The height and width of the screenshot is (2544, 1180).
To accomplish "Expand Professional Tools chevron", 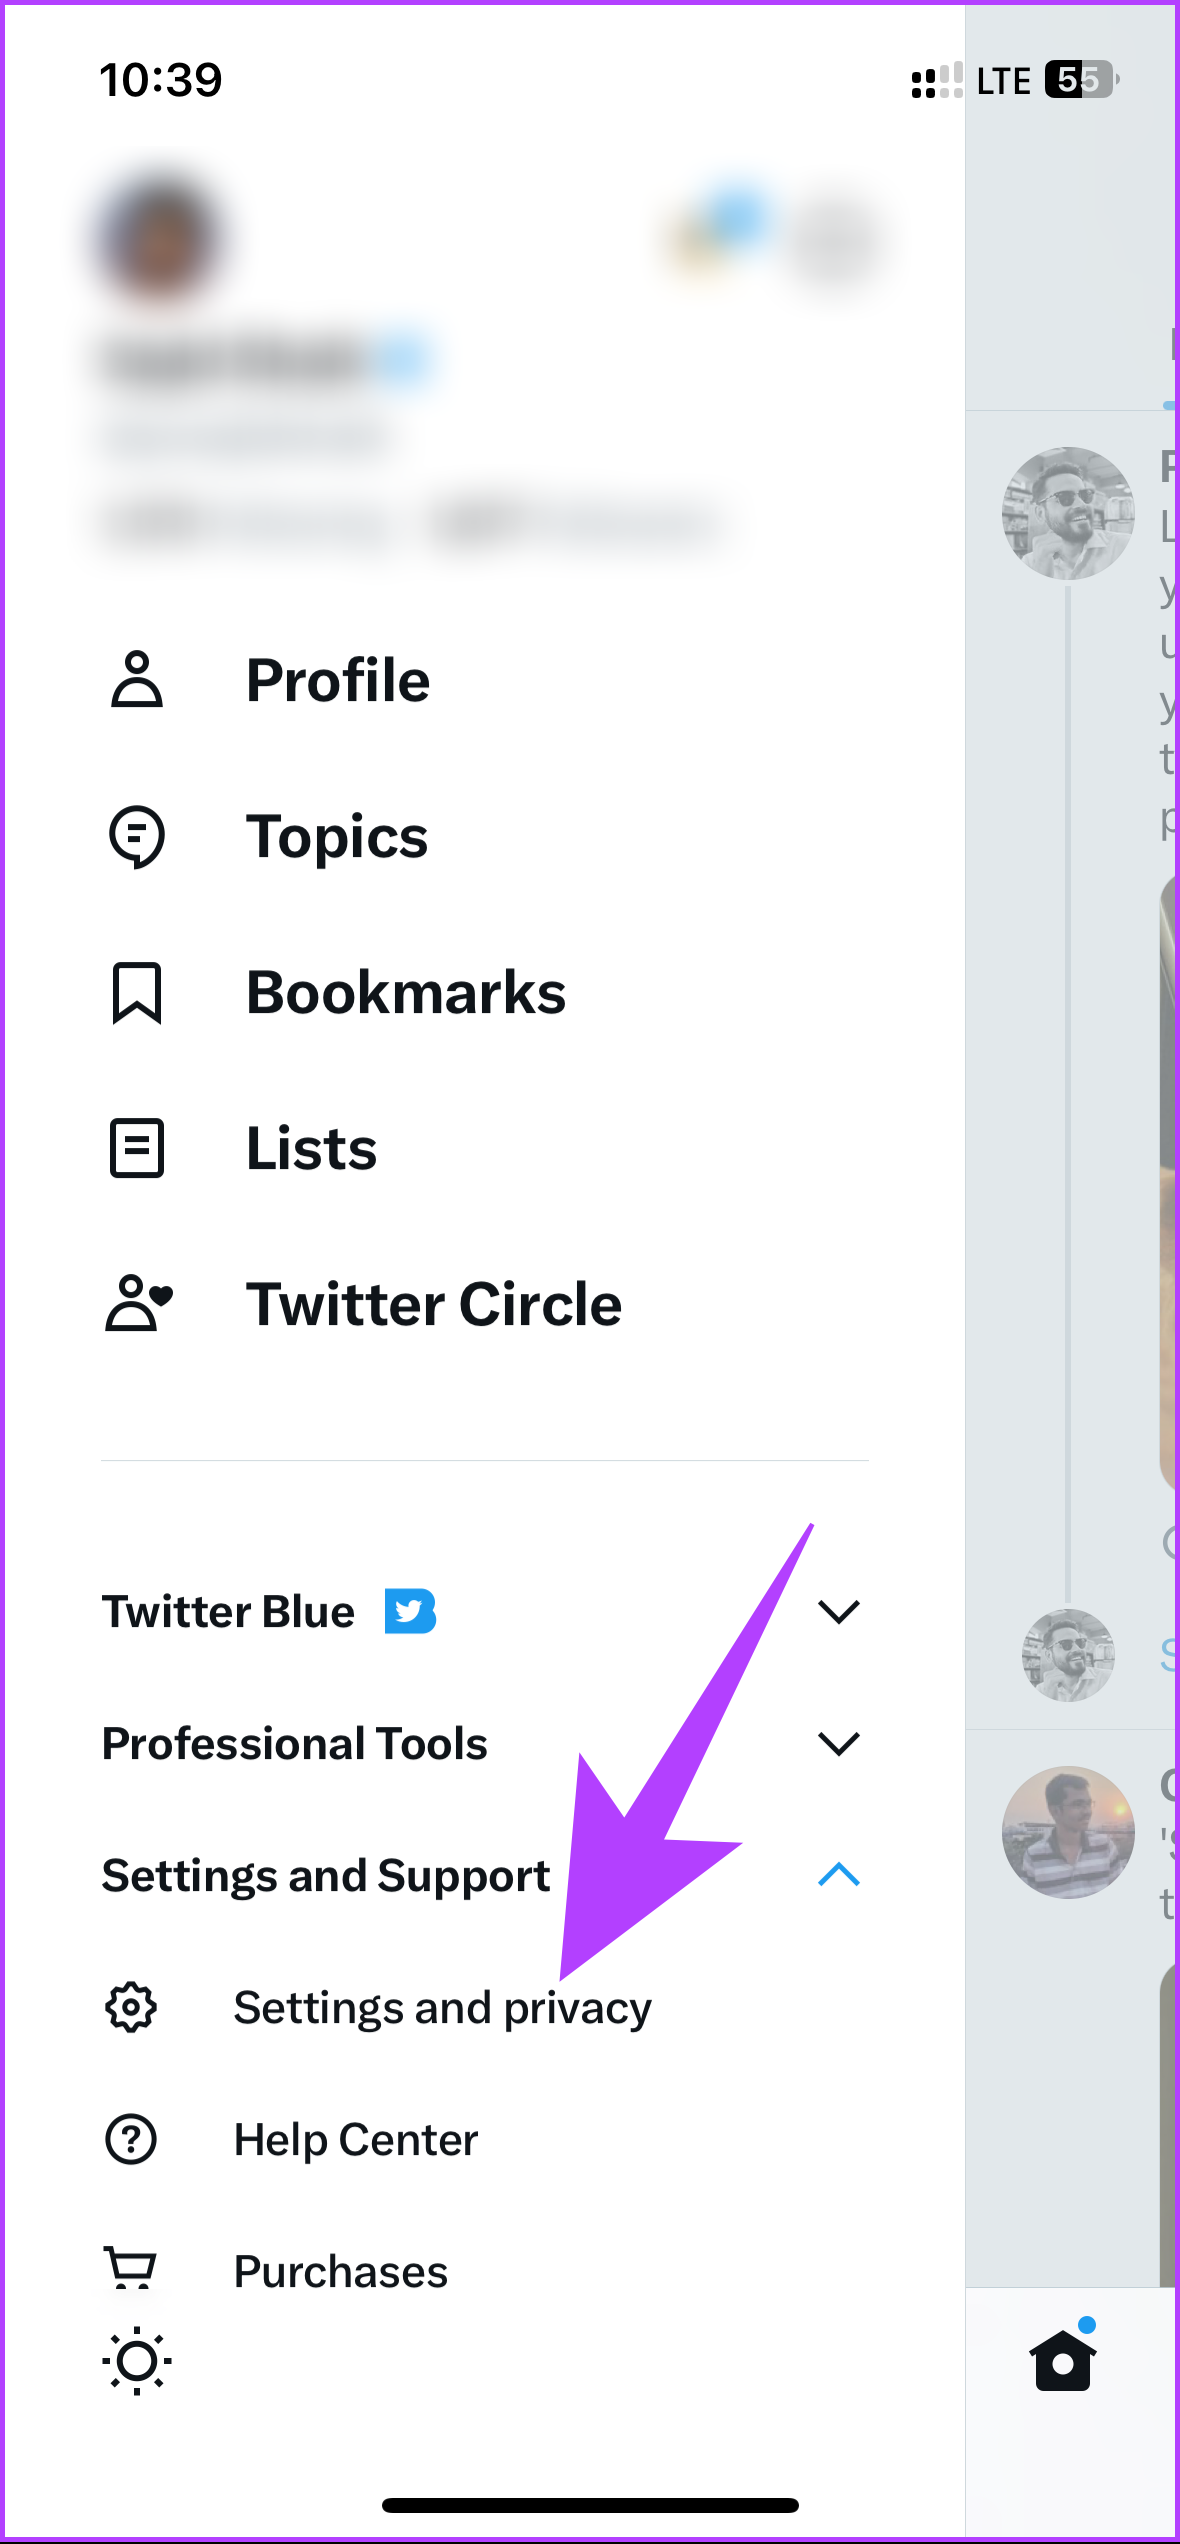I will (x=839, y=1743).
